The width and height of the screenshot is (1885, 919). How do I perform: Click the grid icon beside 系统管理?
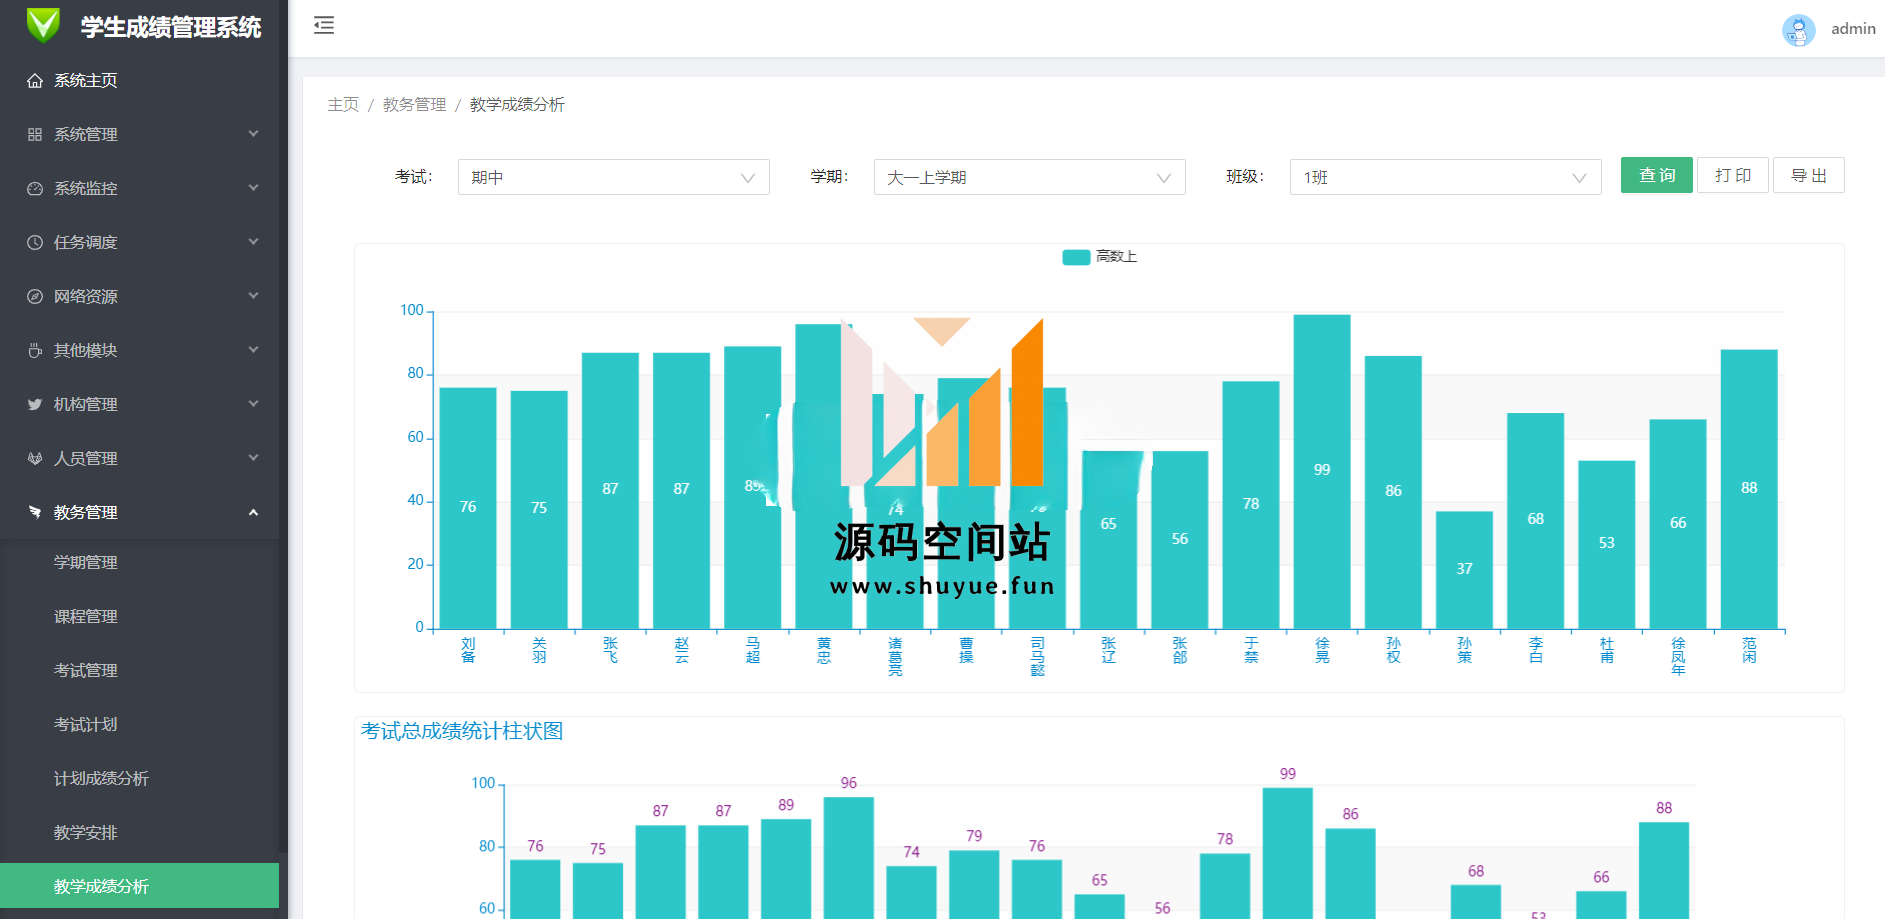pos(35,134)
